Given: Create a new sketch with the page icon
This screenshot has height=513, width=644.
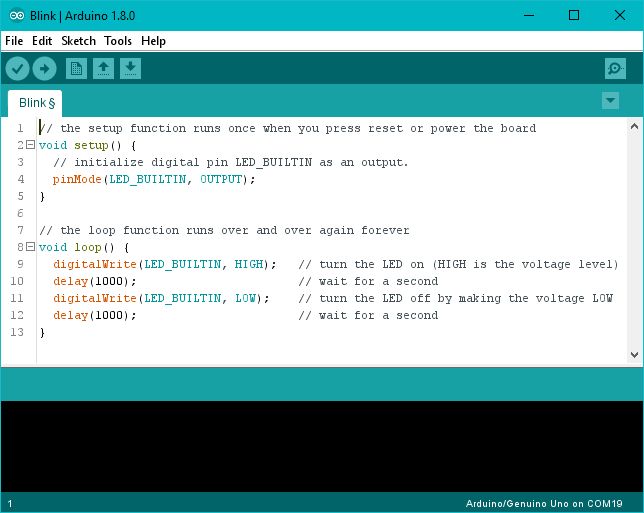Looking at the screenshot, I should pos(76,69).
